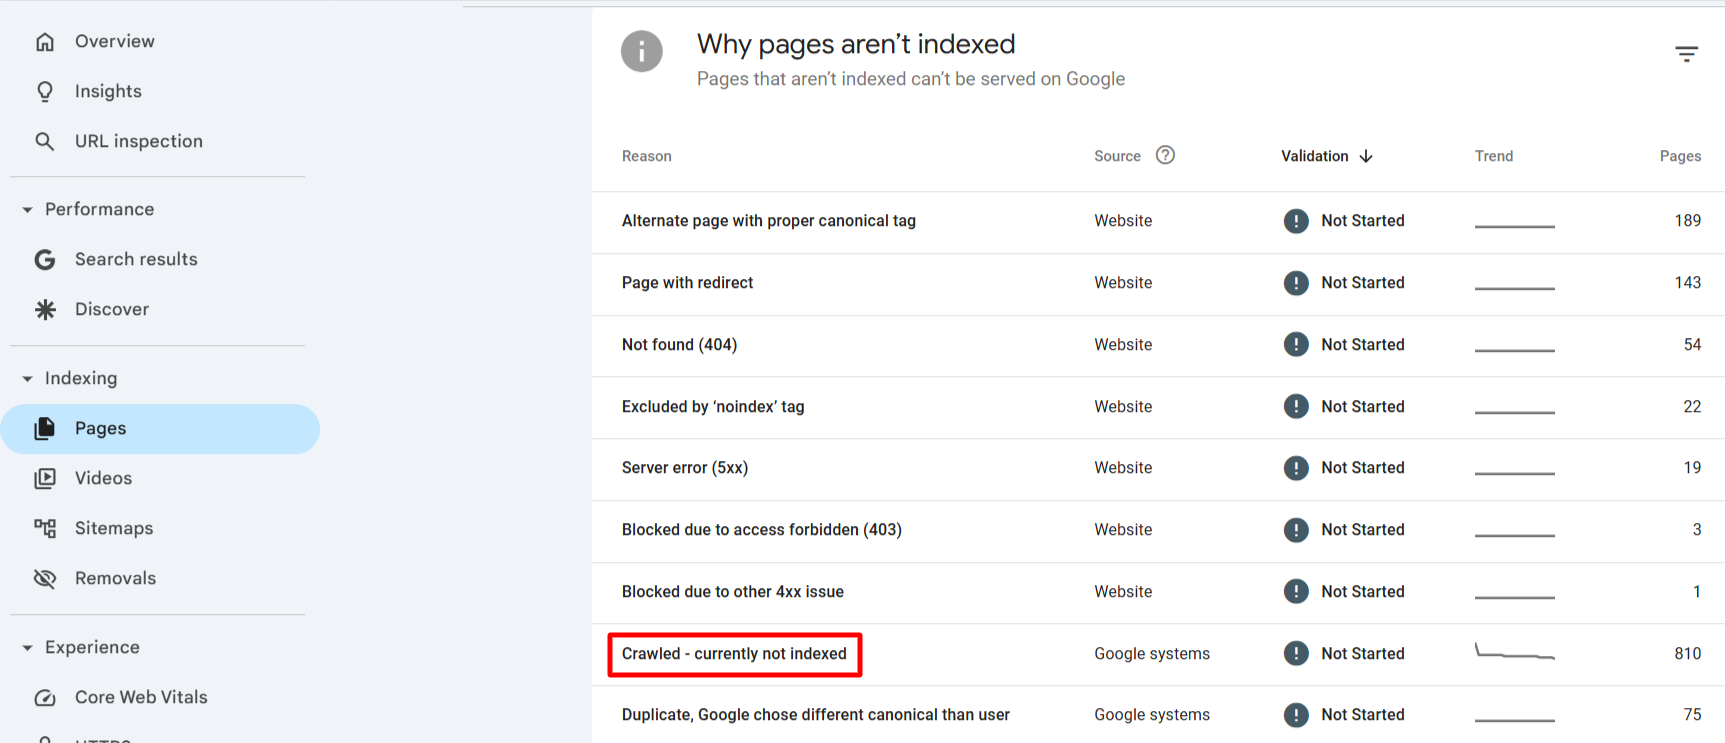The width and height of the screenshot is (1725, 743).
Task: Click the Sitemaps tree icon
Action: (x=45, y=529)
